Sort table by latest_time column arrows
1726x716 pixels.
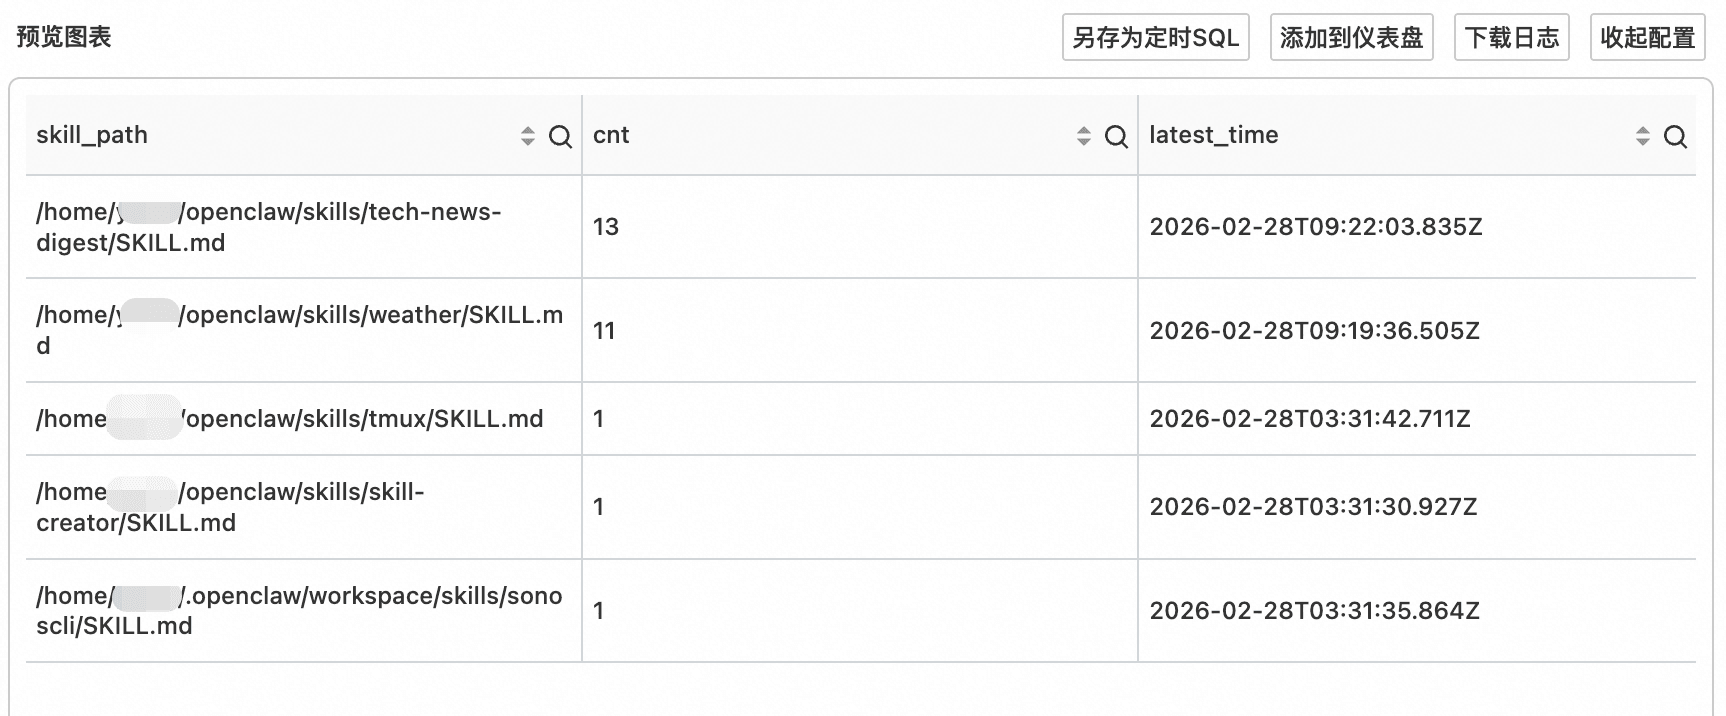pyautogui.click(x=1642, y=136)
